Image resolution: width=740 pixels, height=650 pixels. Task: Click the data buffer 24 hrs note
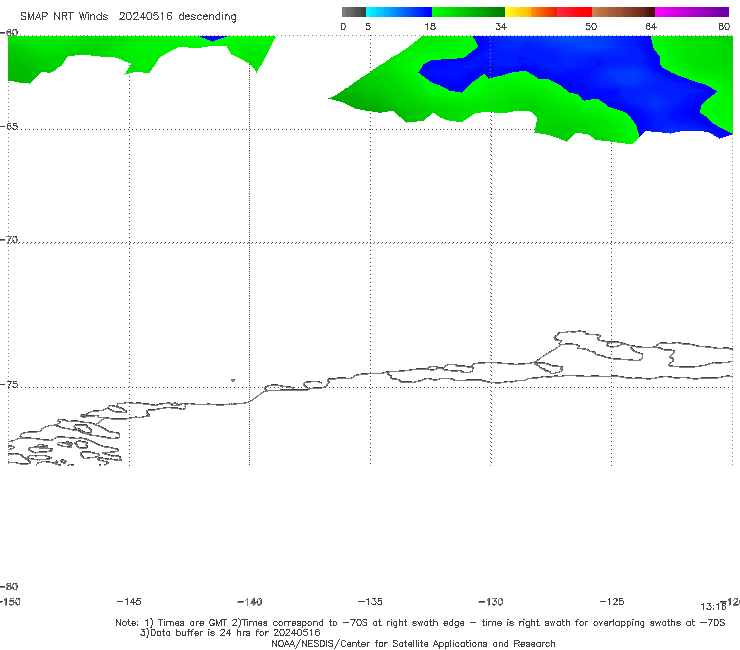point(230,633)
